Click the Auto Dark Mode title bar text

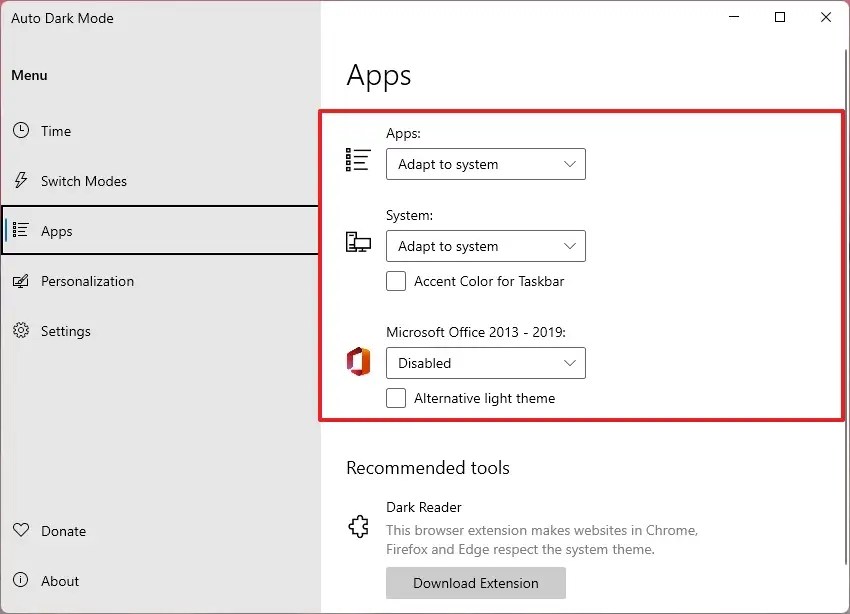(x=62, y=18)
